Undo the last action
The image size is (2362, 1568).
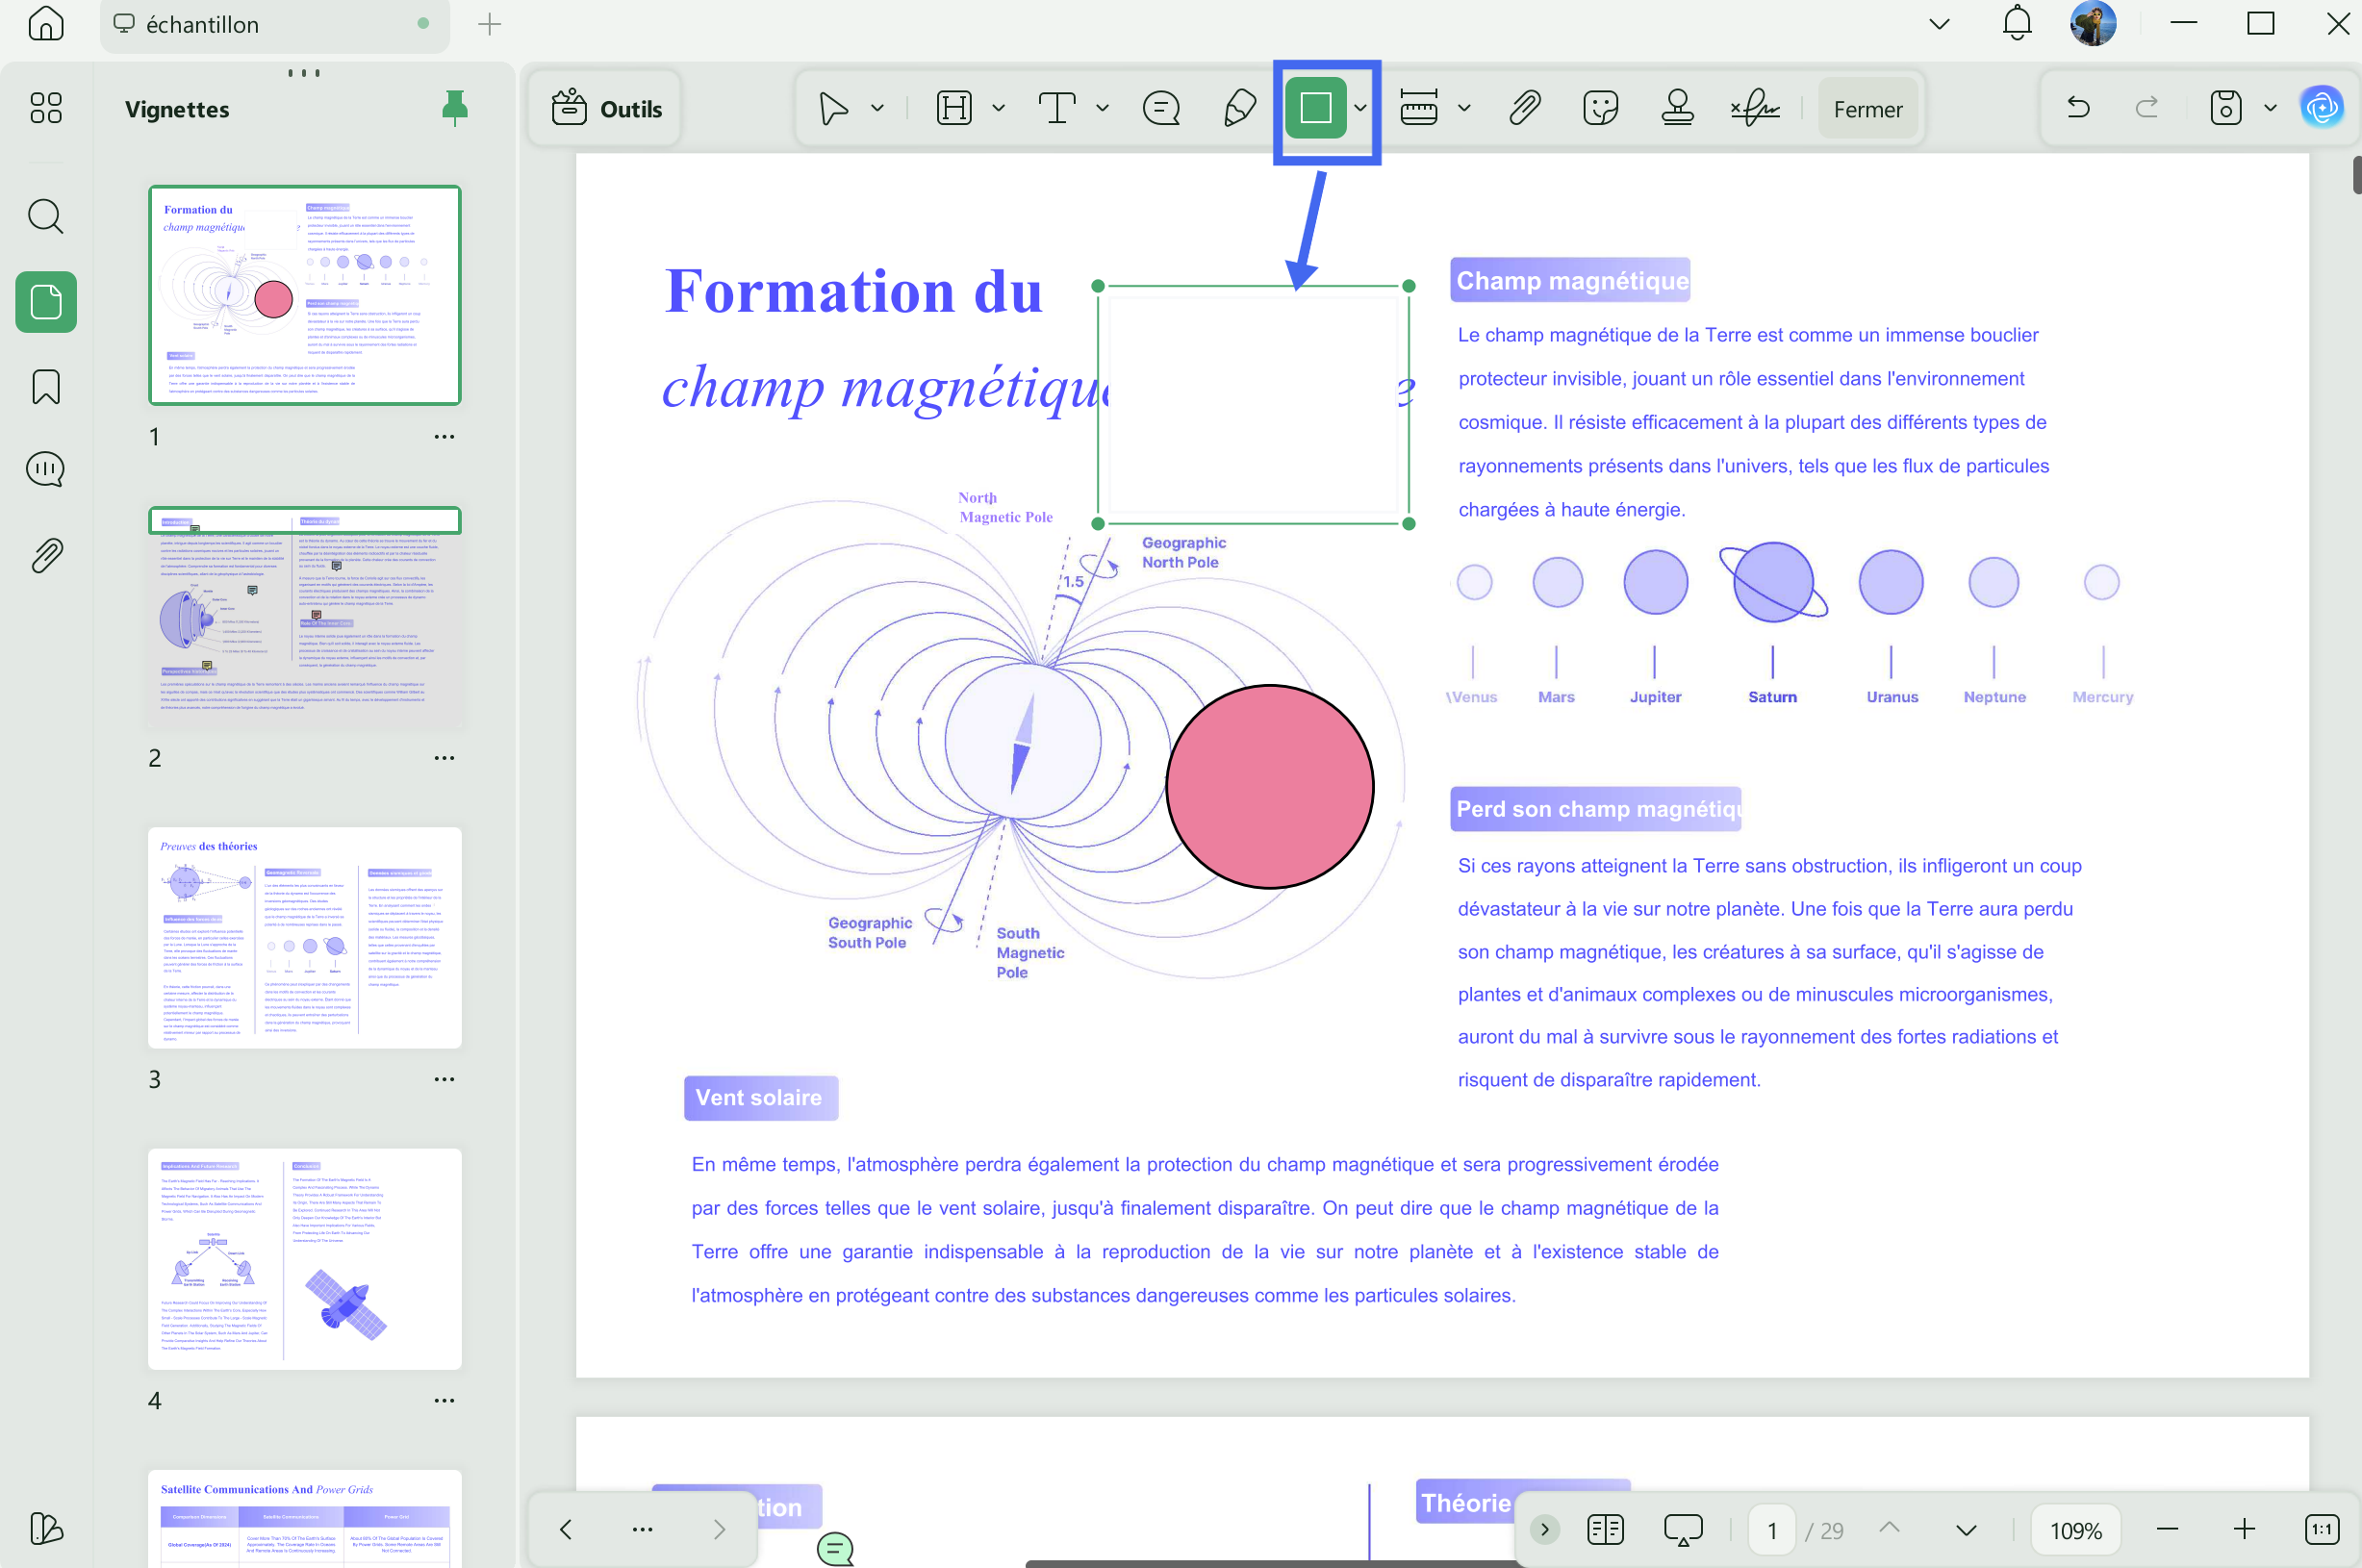point(2078,107)
